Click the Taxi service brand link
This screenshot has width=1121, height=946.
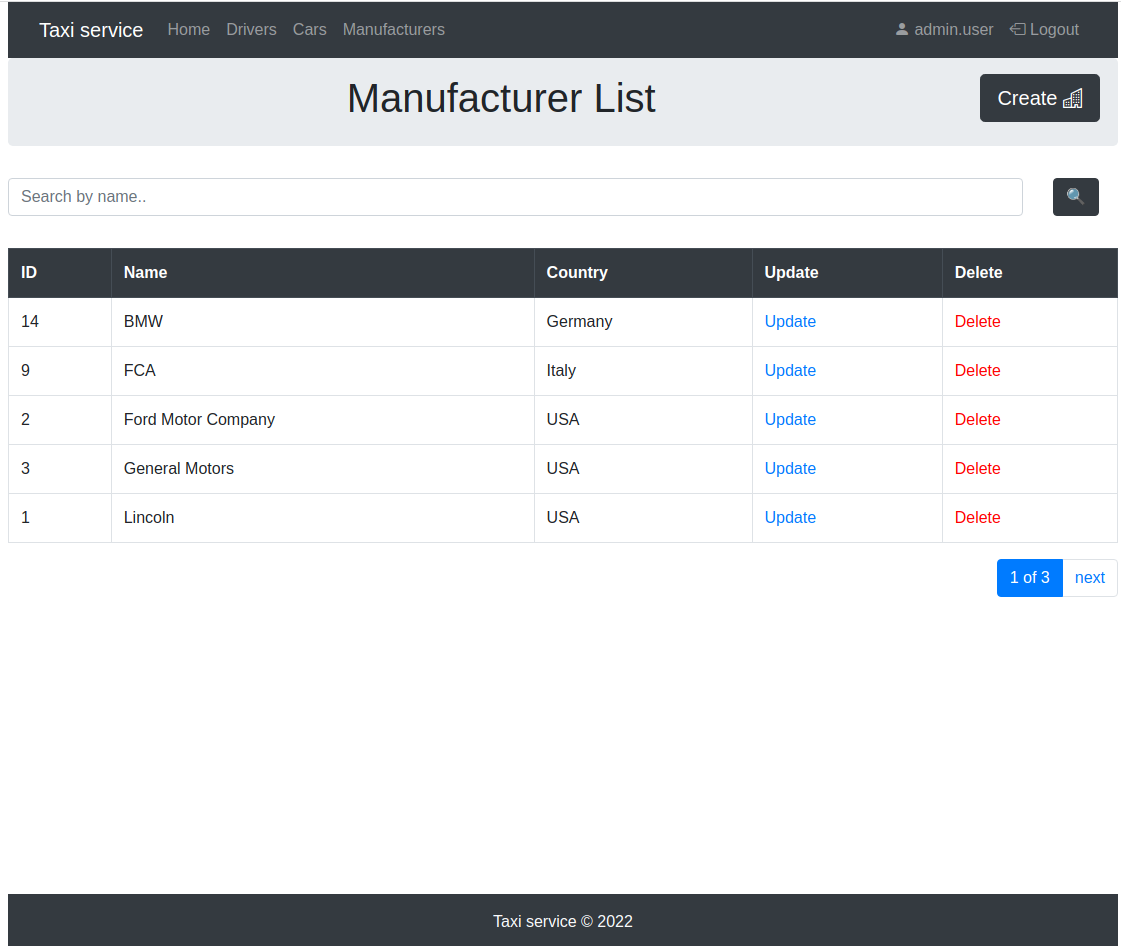click(91, 30)
